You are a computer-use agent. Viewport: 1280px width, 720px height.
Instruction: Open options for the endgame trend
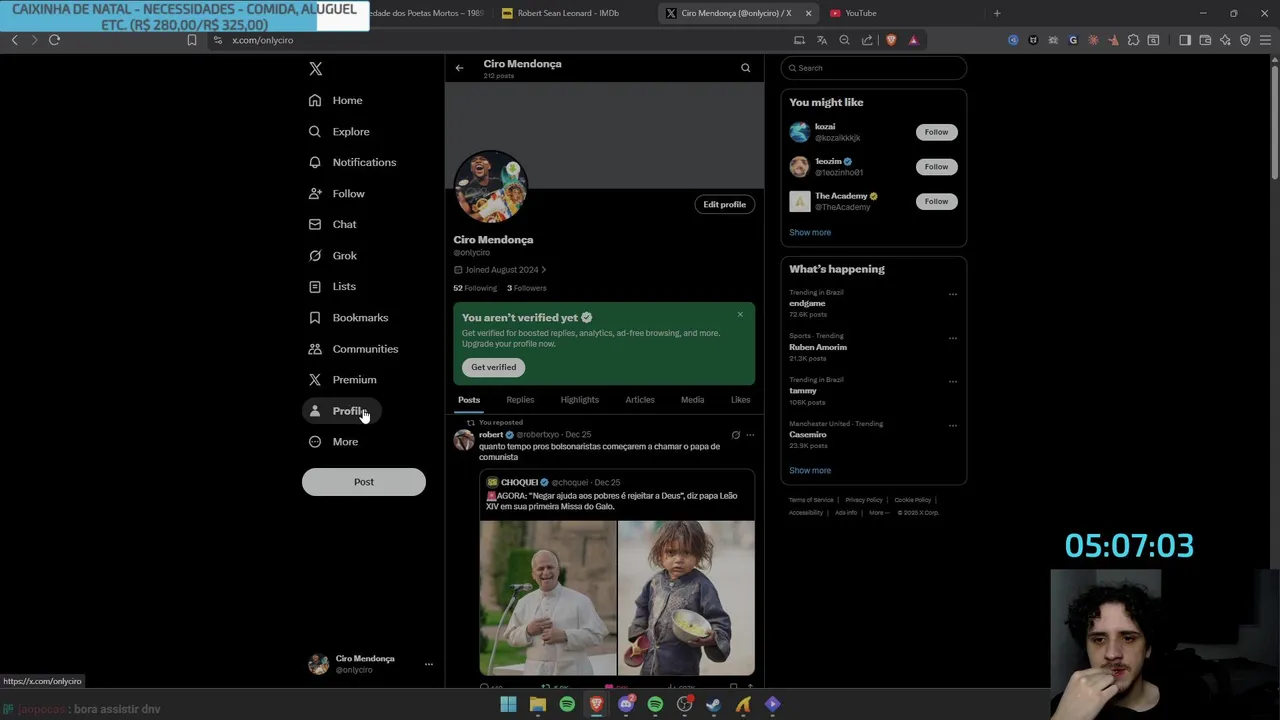(952, 294)
